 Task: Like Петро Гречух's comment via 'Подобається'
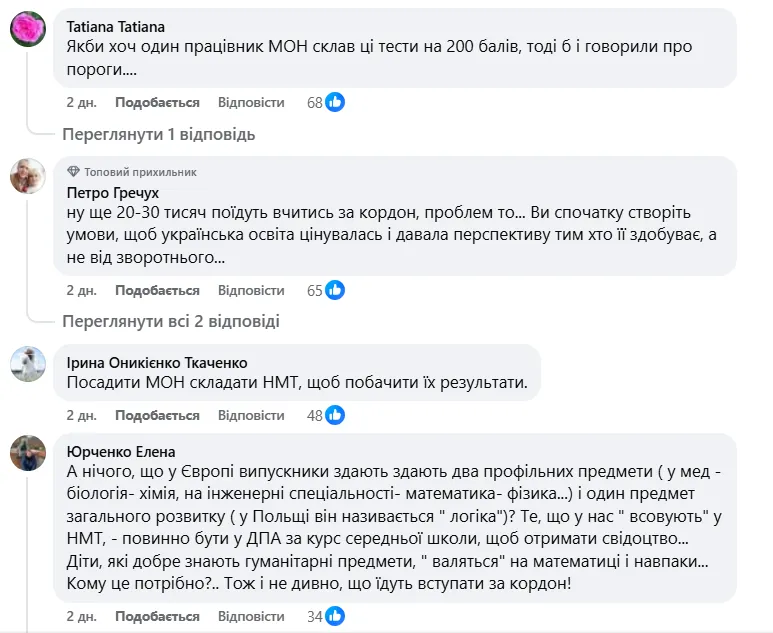click(157, 290)
